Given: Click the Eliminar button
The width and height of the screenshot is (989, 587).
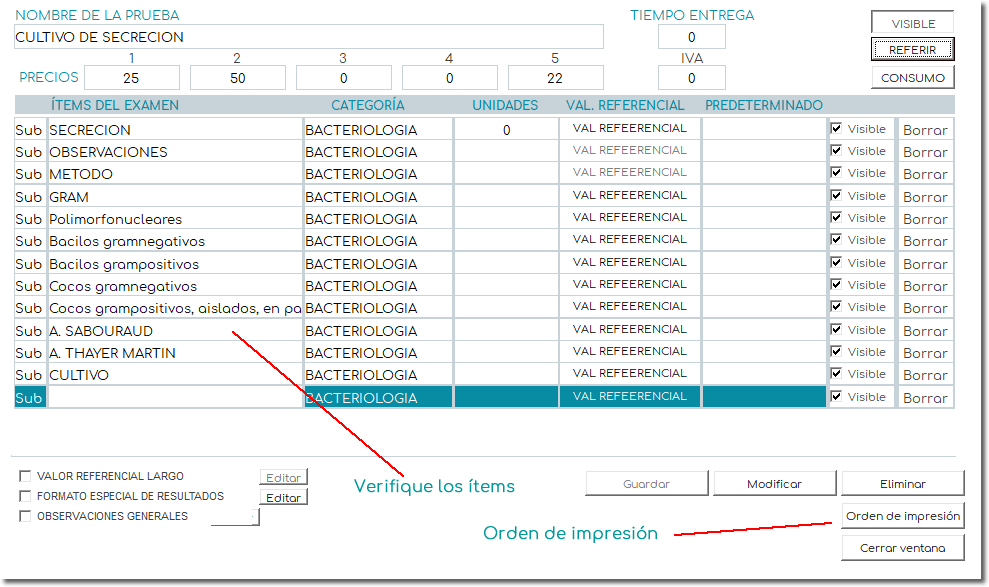Looking at the screenshot, I should pos(902,484).
